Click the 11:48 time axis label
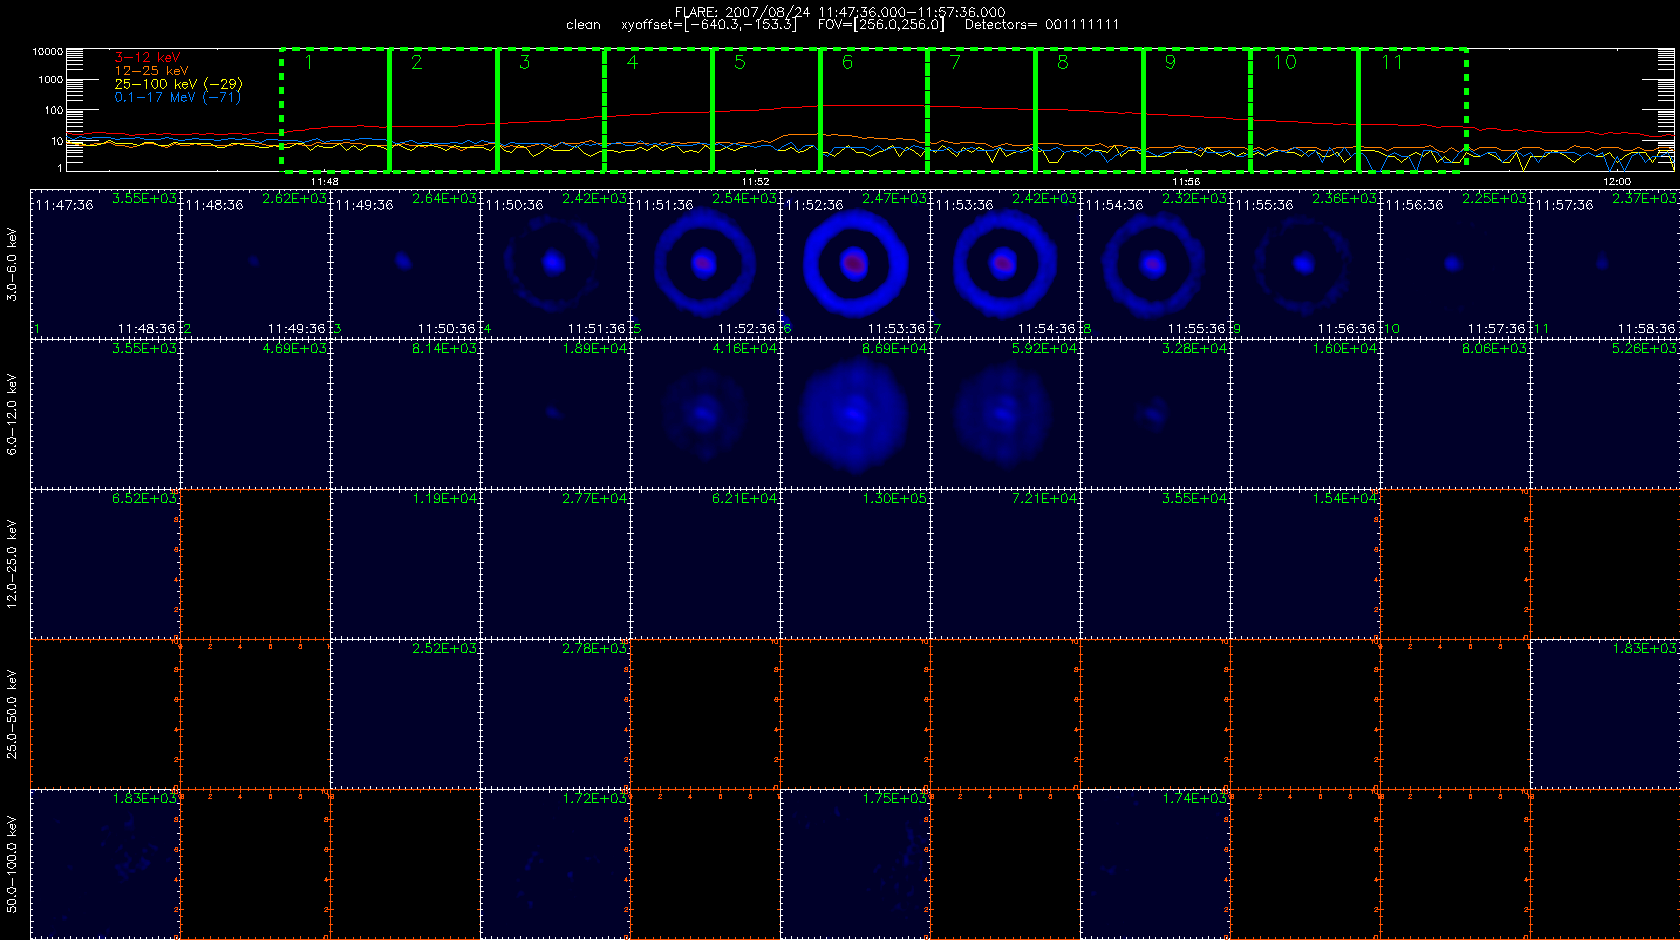Viewport: 1680px width, 940px height. pyautogui.click(x=325, y=182)
